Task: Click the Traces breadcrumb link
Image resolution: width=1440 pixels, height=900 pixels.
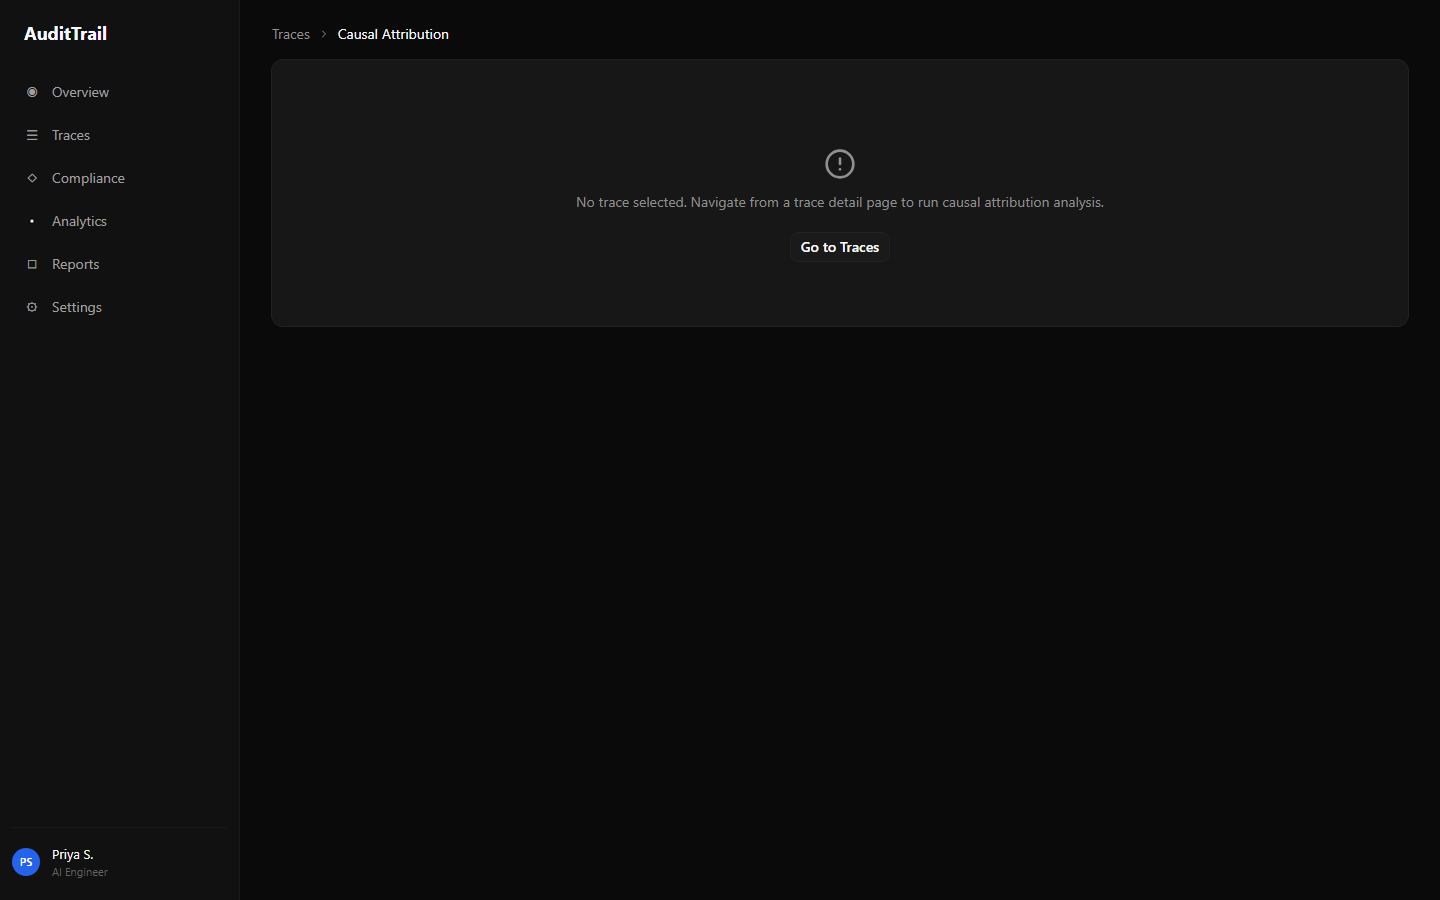Action: (x=291, y=34)
